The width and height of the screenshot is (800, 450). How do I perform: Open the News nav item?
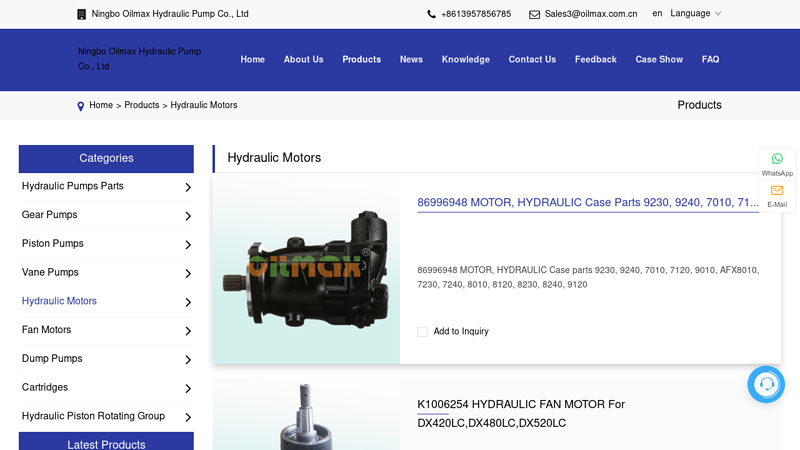coord(411,60)
